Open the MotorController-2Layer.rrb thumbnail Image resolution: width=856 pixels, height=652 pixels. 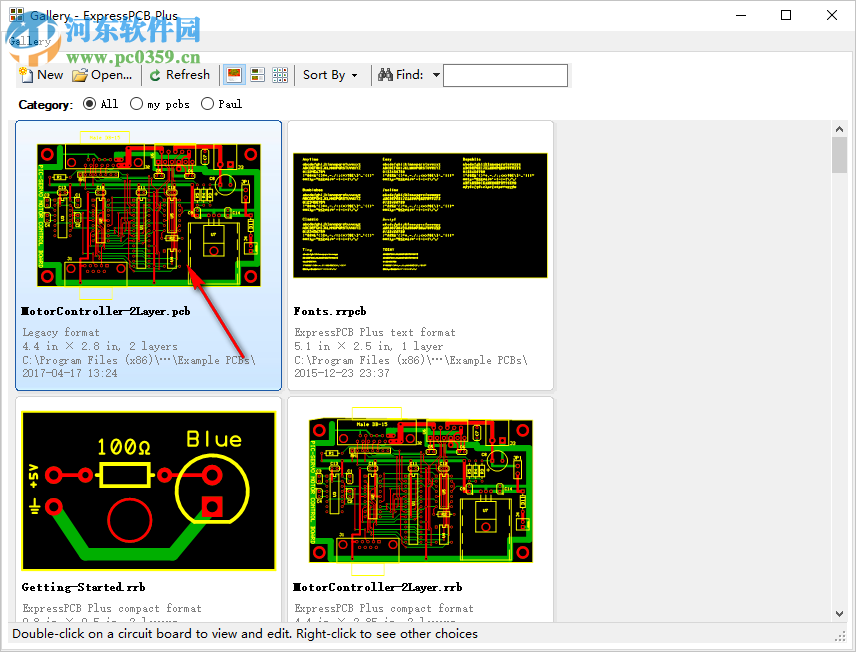[x=418, y=490]
